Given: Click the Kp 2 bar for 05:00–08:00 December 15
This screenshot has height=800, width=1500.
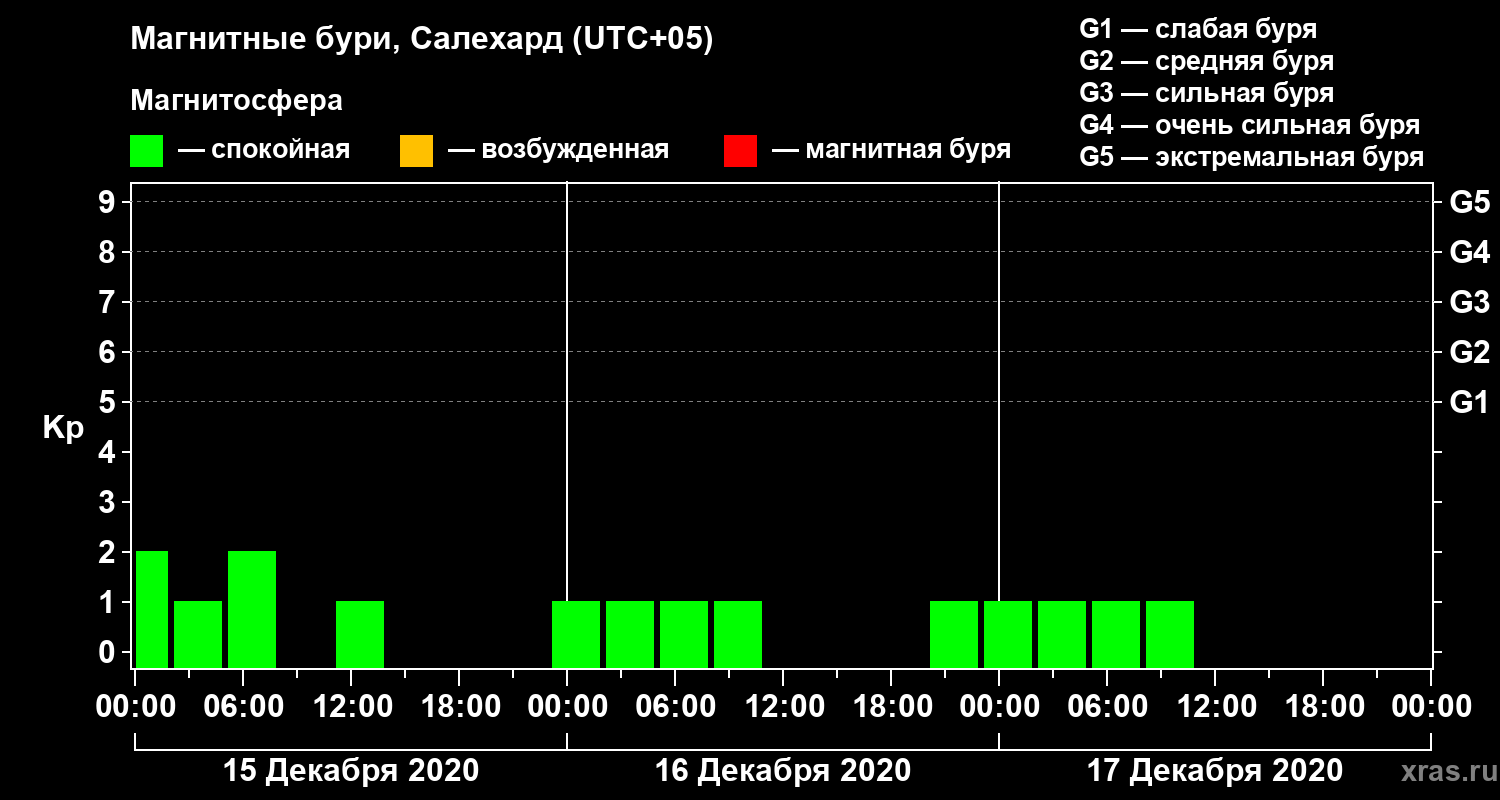Looking at the screenshot, I should (252, 609).
